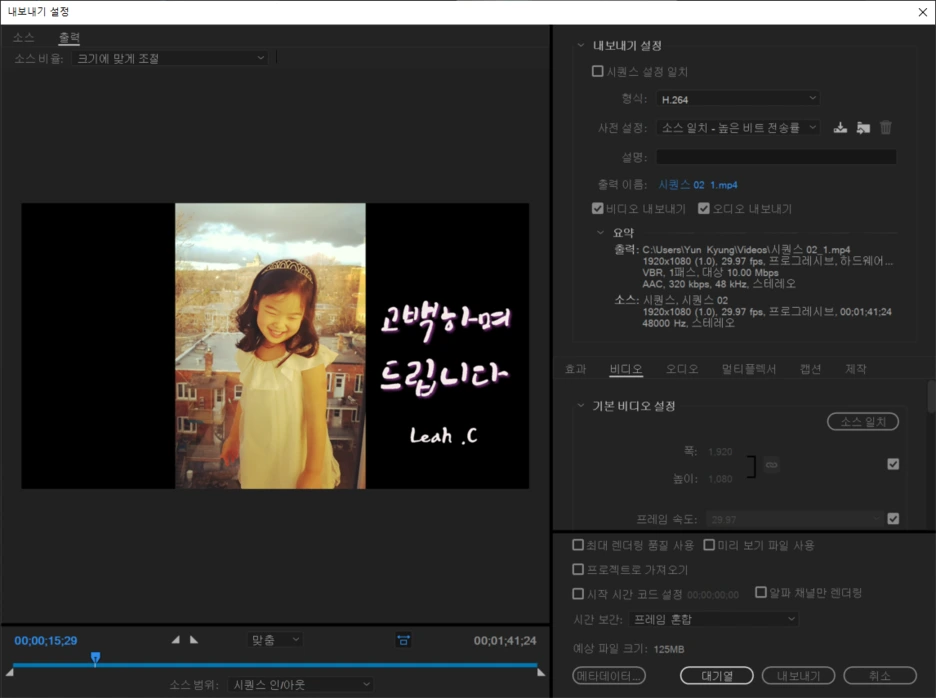This screenshot has width=936, height=698.
Task: Click the delete preset trash icon
Action: coord(885,127)
